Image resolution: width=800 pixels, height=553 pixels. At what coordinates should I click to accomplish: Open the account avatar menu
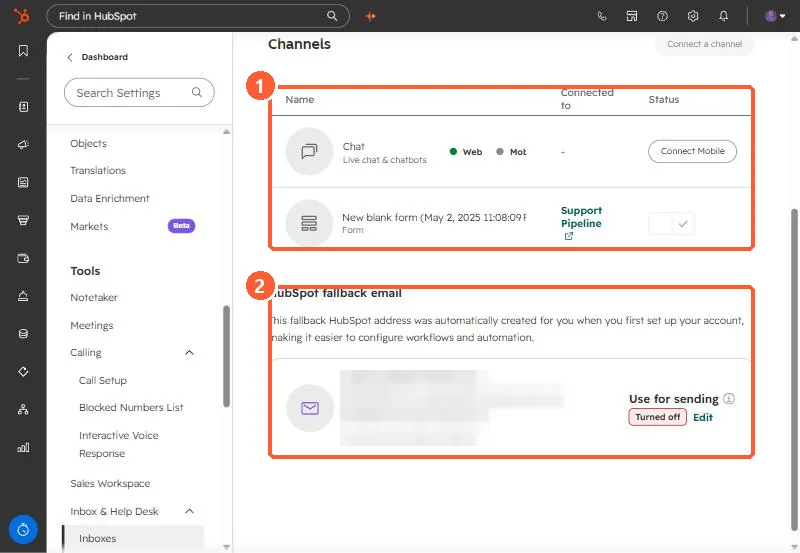click(x=774, y=16)
